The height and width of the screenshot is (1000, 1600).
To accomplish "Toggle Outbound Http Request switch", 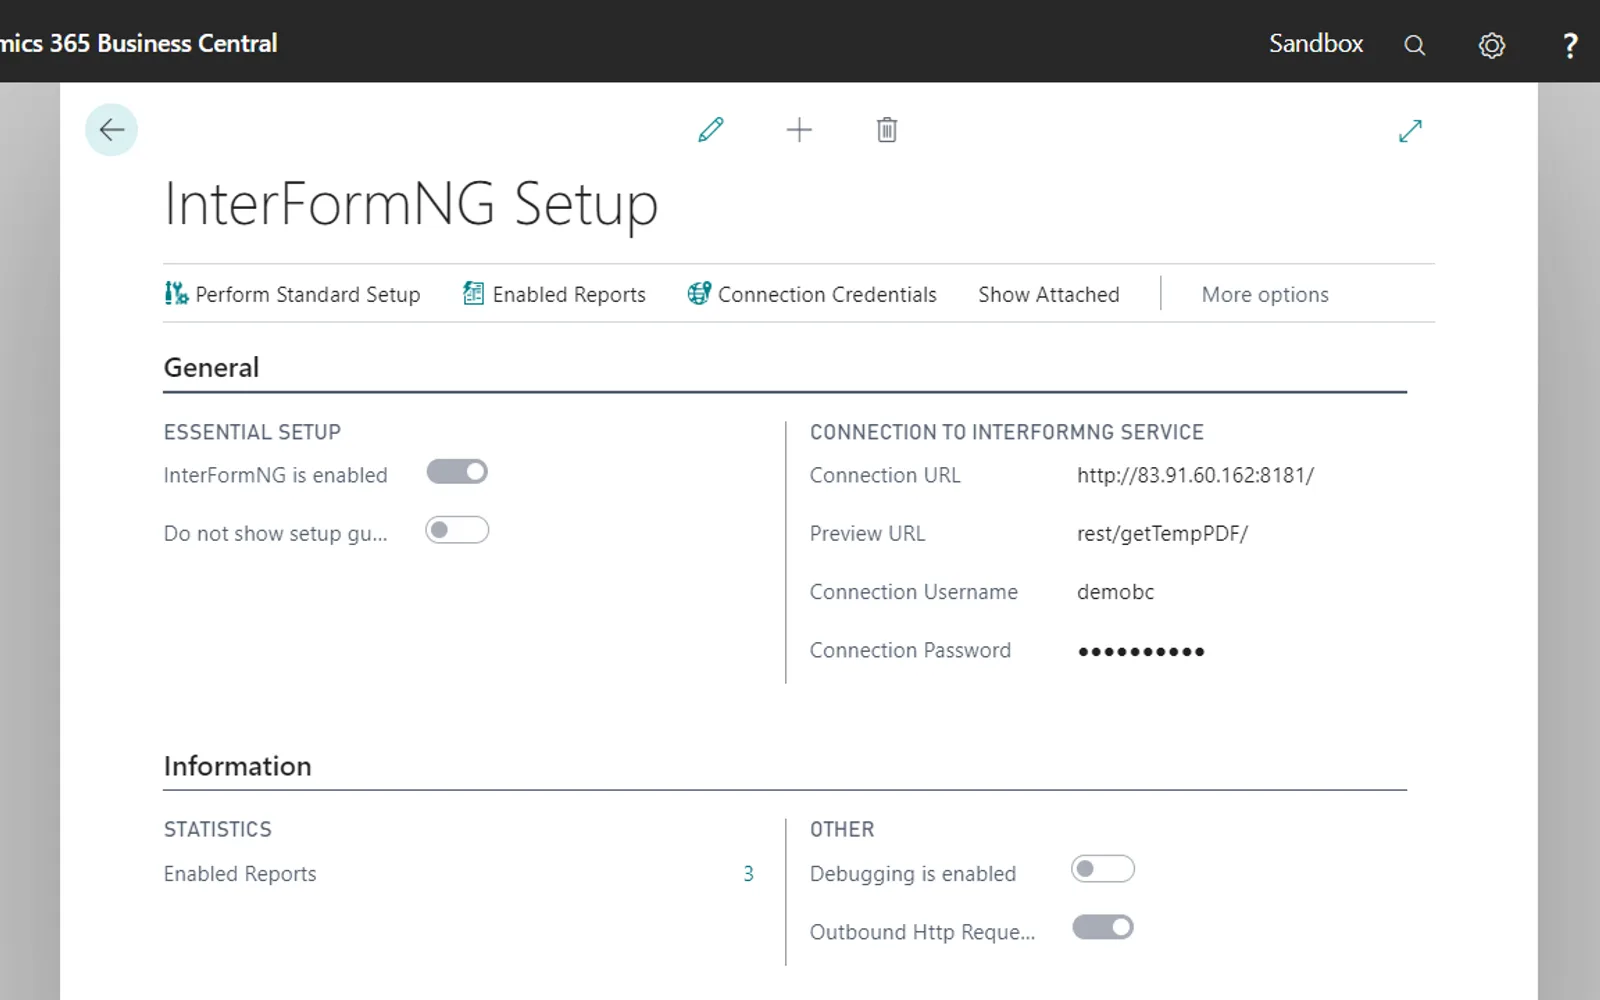I will pyautogui.click(x=1103, y=927).
